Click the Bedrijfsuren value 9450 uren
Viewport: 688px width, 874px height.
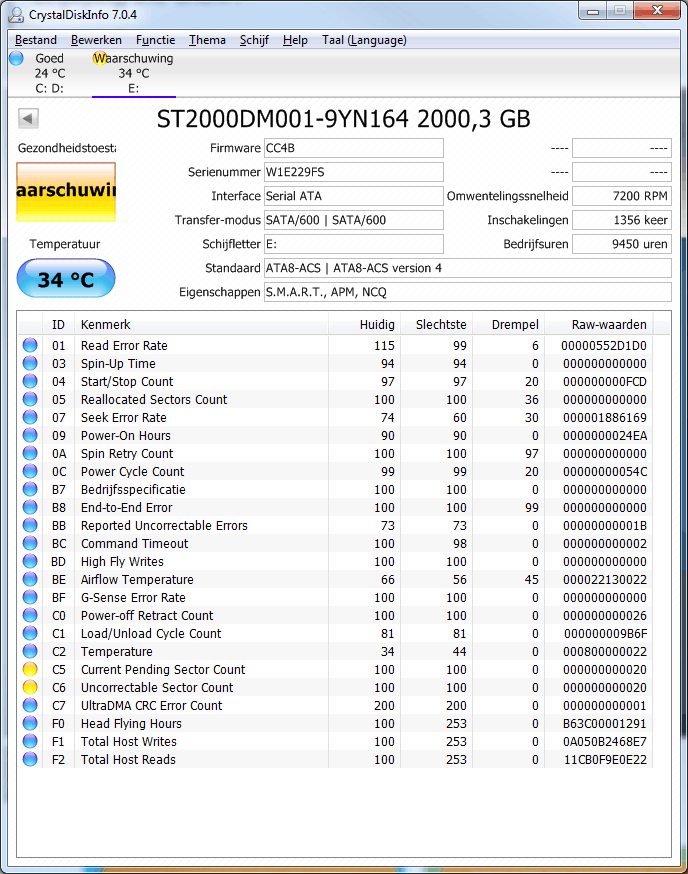pos(622,244)
